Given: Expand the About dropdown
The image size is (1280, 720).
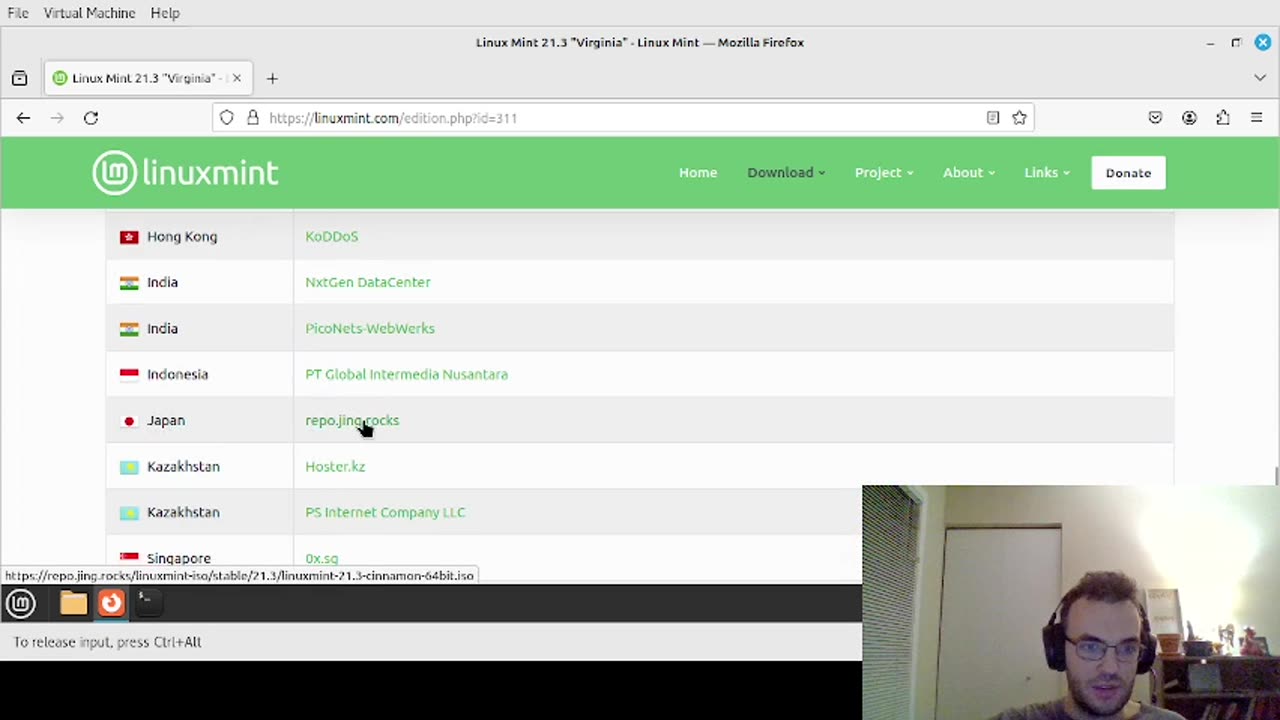Looking at the screenshot, I should click(969, 173).
